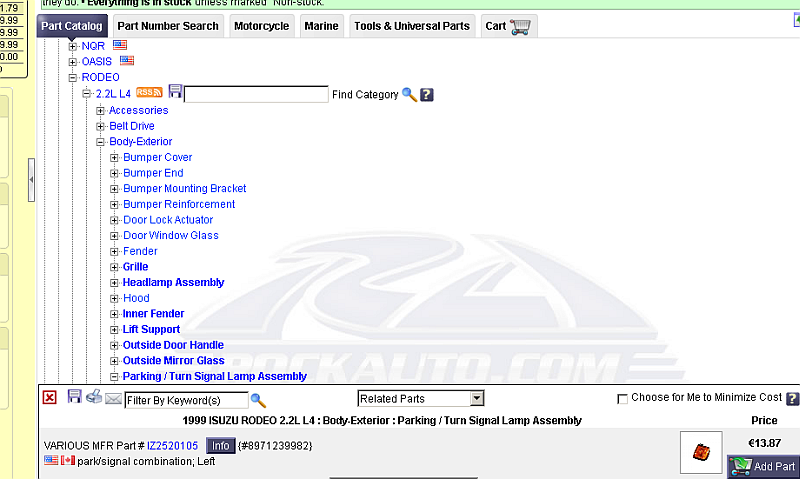800x479 pixels.
Task: Open the Bumper Mounting Bracket link
Action: click(x=185, y=189)
